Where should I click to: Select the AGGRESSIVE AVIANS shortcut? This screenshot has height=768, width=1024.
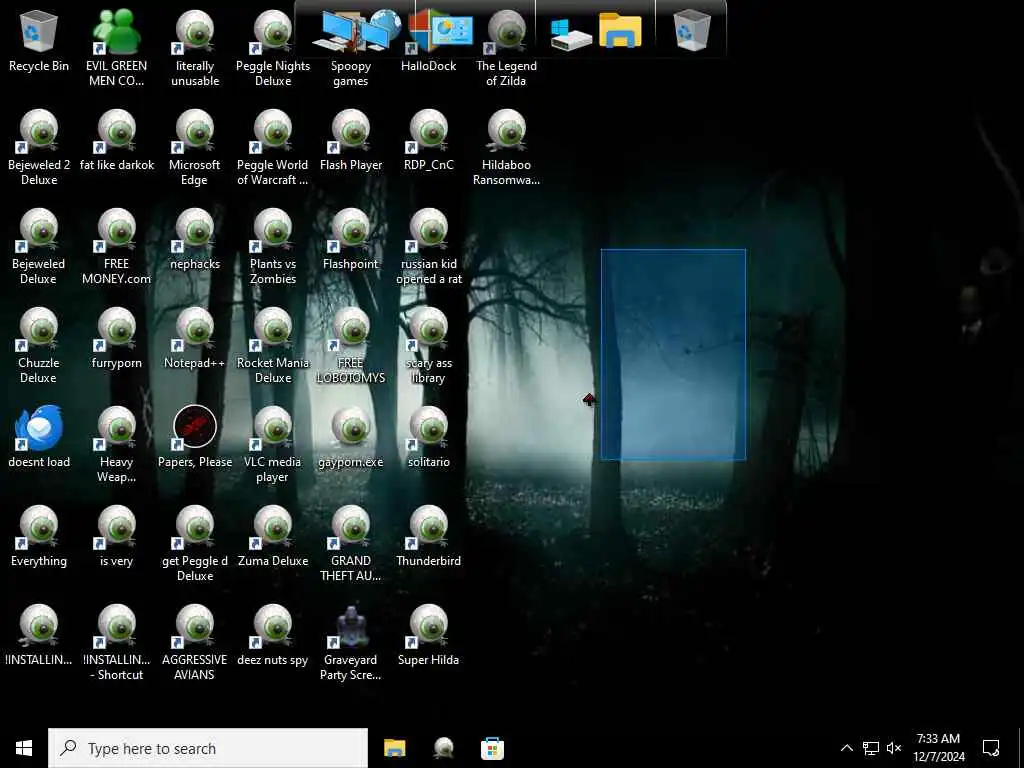(x=195, y=643)
